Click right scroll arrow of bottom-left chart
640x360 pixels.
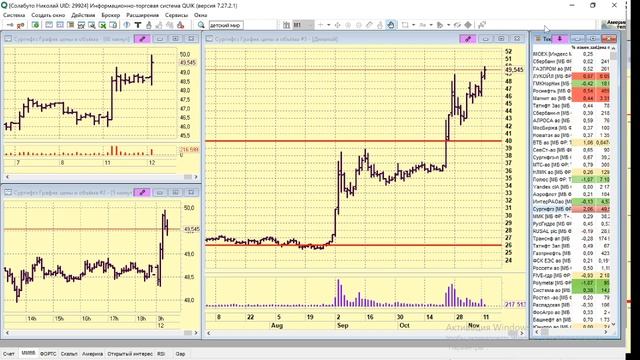click(x=196, y=333)
